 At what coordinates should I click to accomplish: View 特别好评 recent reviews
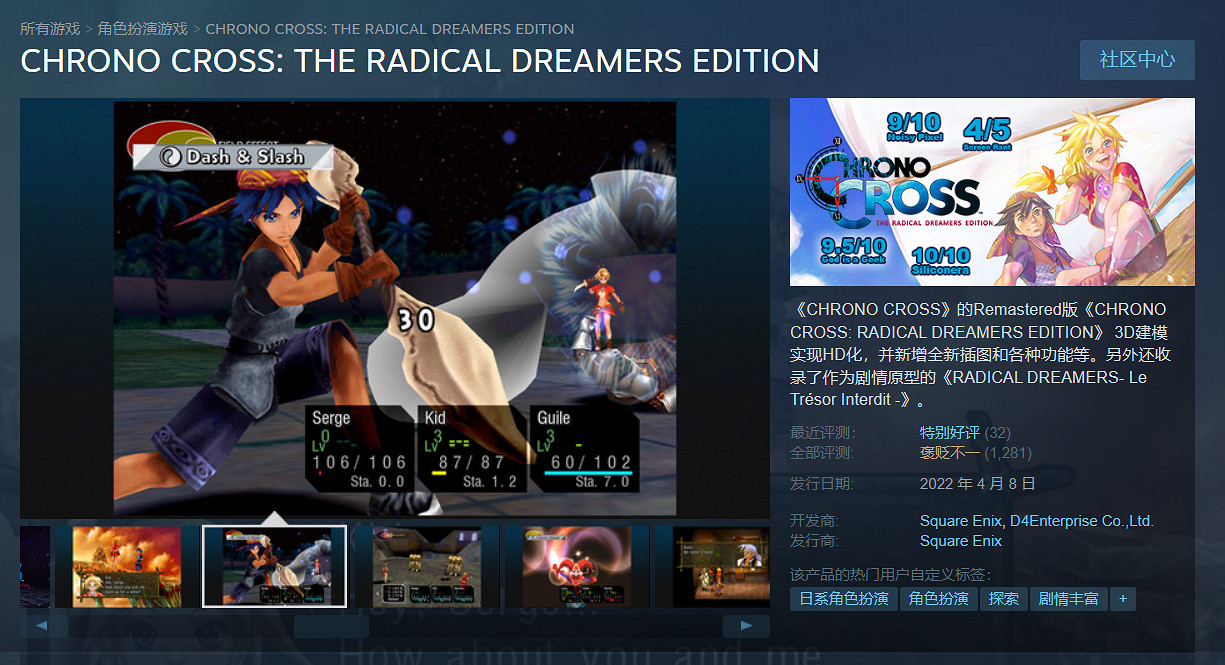pyautogui.click(x=950, y=433)
